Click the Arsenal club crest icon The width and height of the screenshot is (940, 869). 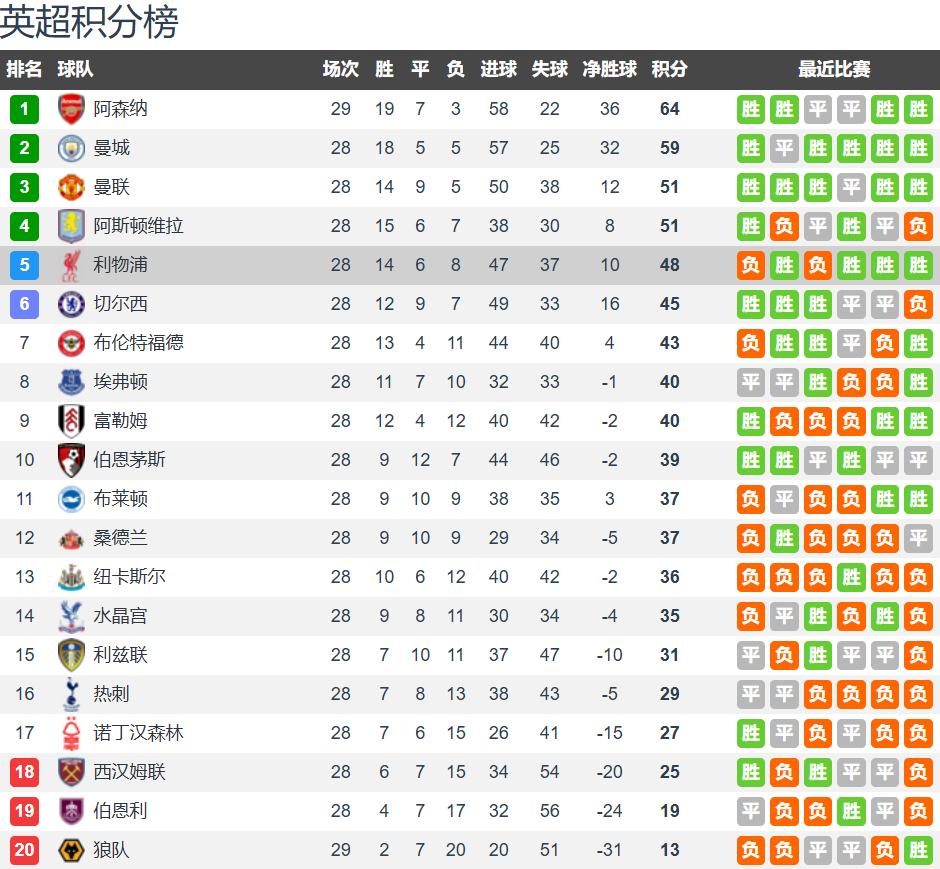(71, 109)
